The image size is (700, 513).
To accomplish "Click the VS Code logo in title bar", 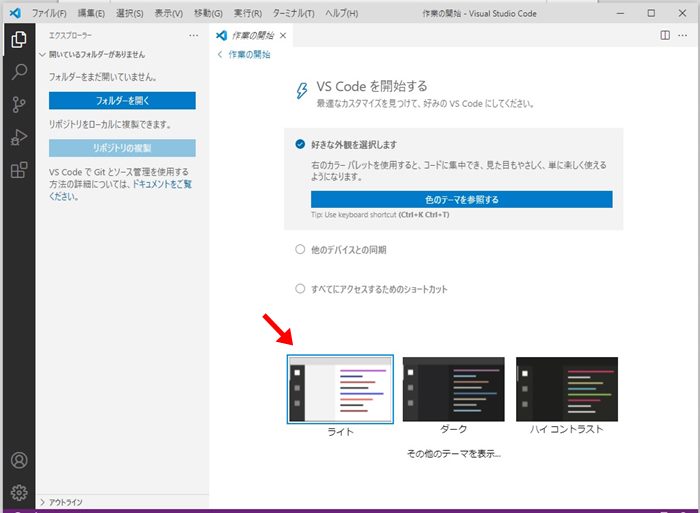I will 15,13.
